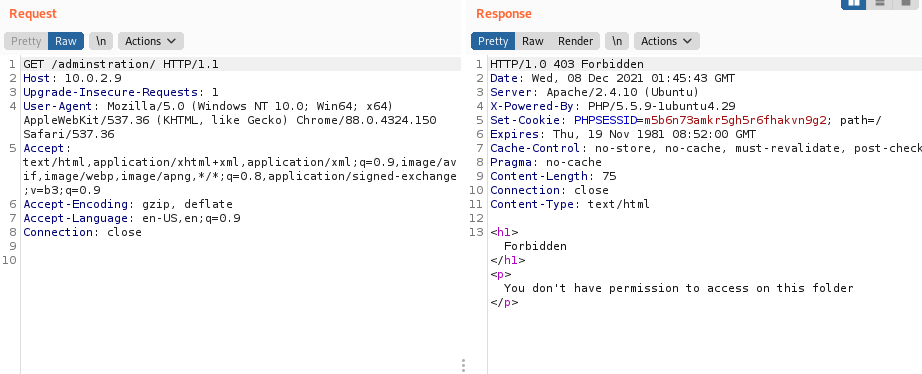Click the Safari/537.36 wrapped User-Agent line
922x374 pixels.
coord(69,135)
